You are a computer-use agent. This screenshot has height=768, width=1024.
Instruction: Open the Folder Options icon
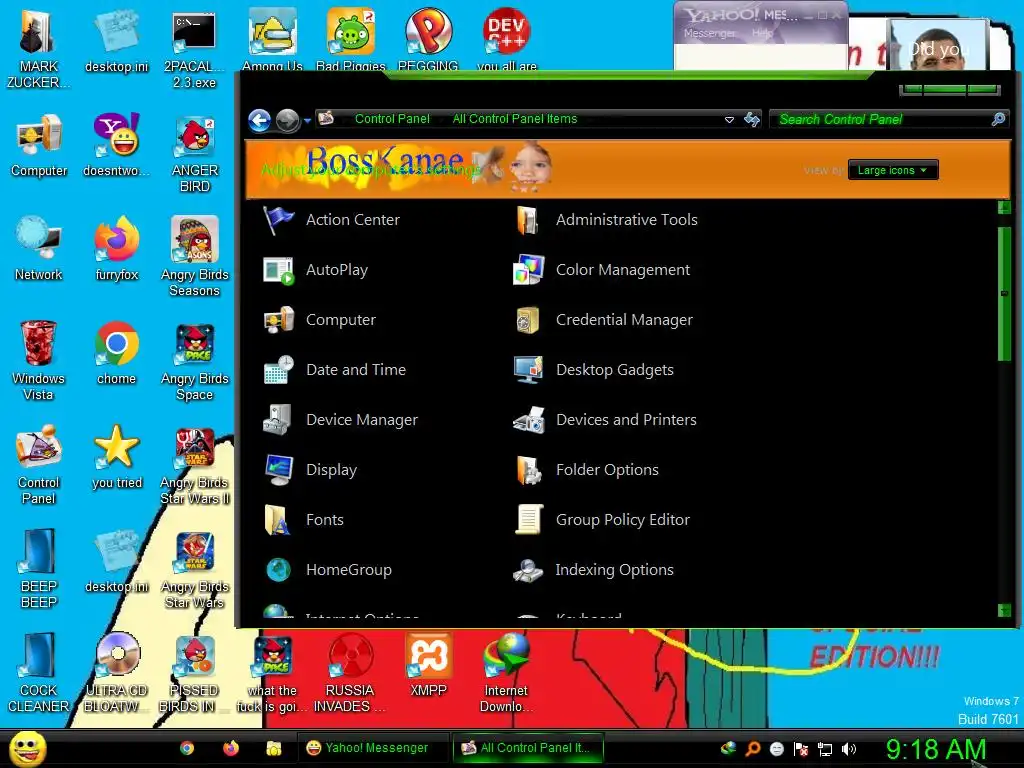528,470
